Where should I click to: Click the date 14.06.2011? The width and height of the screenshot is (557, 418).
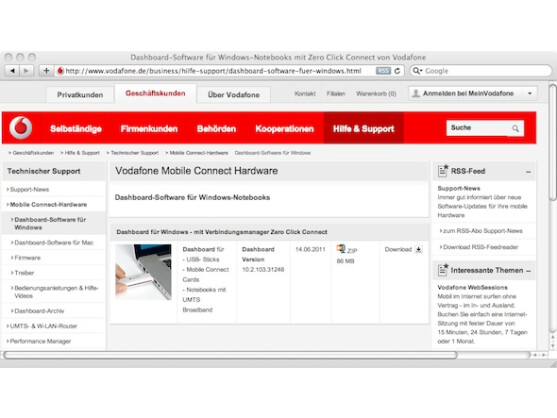(310, 249)
